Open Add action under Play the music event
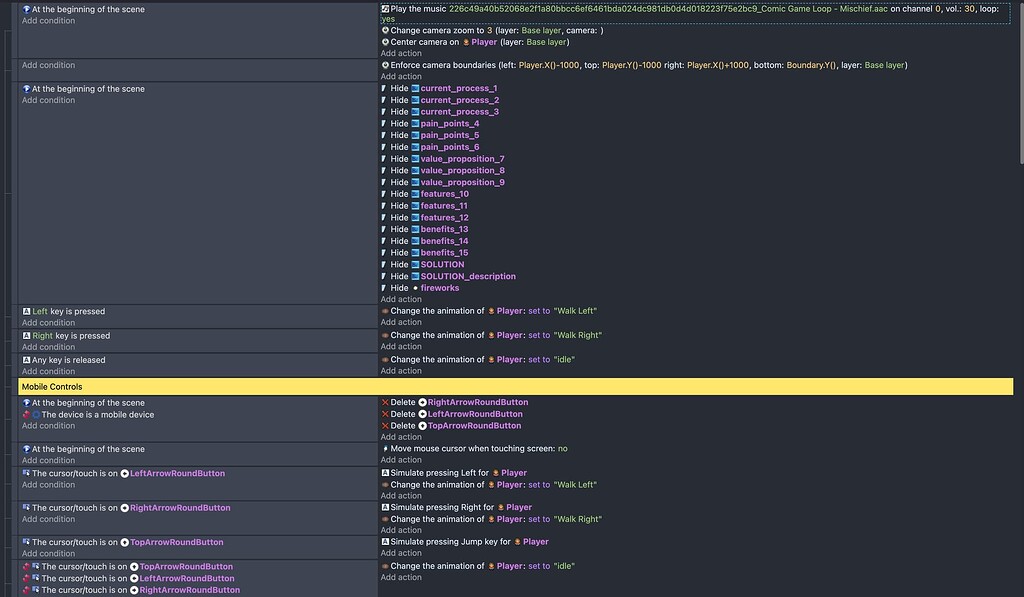Viewport: 1024px width, 597px height. [x=399, y=52]
